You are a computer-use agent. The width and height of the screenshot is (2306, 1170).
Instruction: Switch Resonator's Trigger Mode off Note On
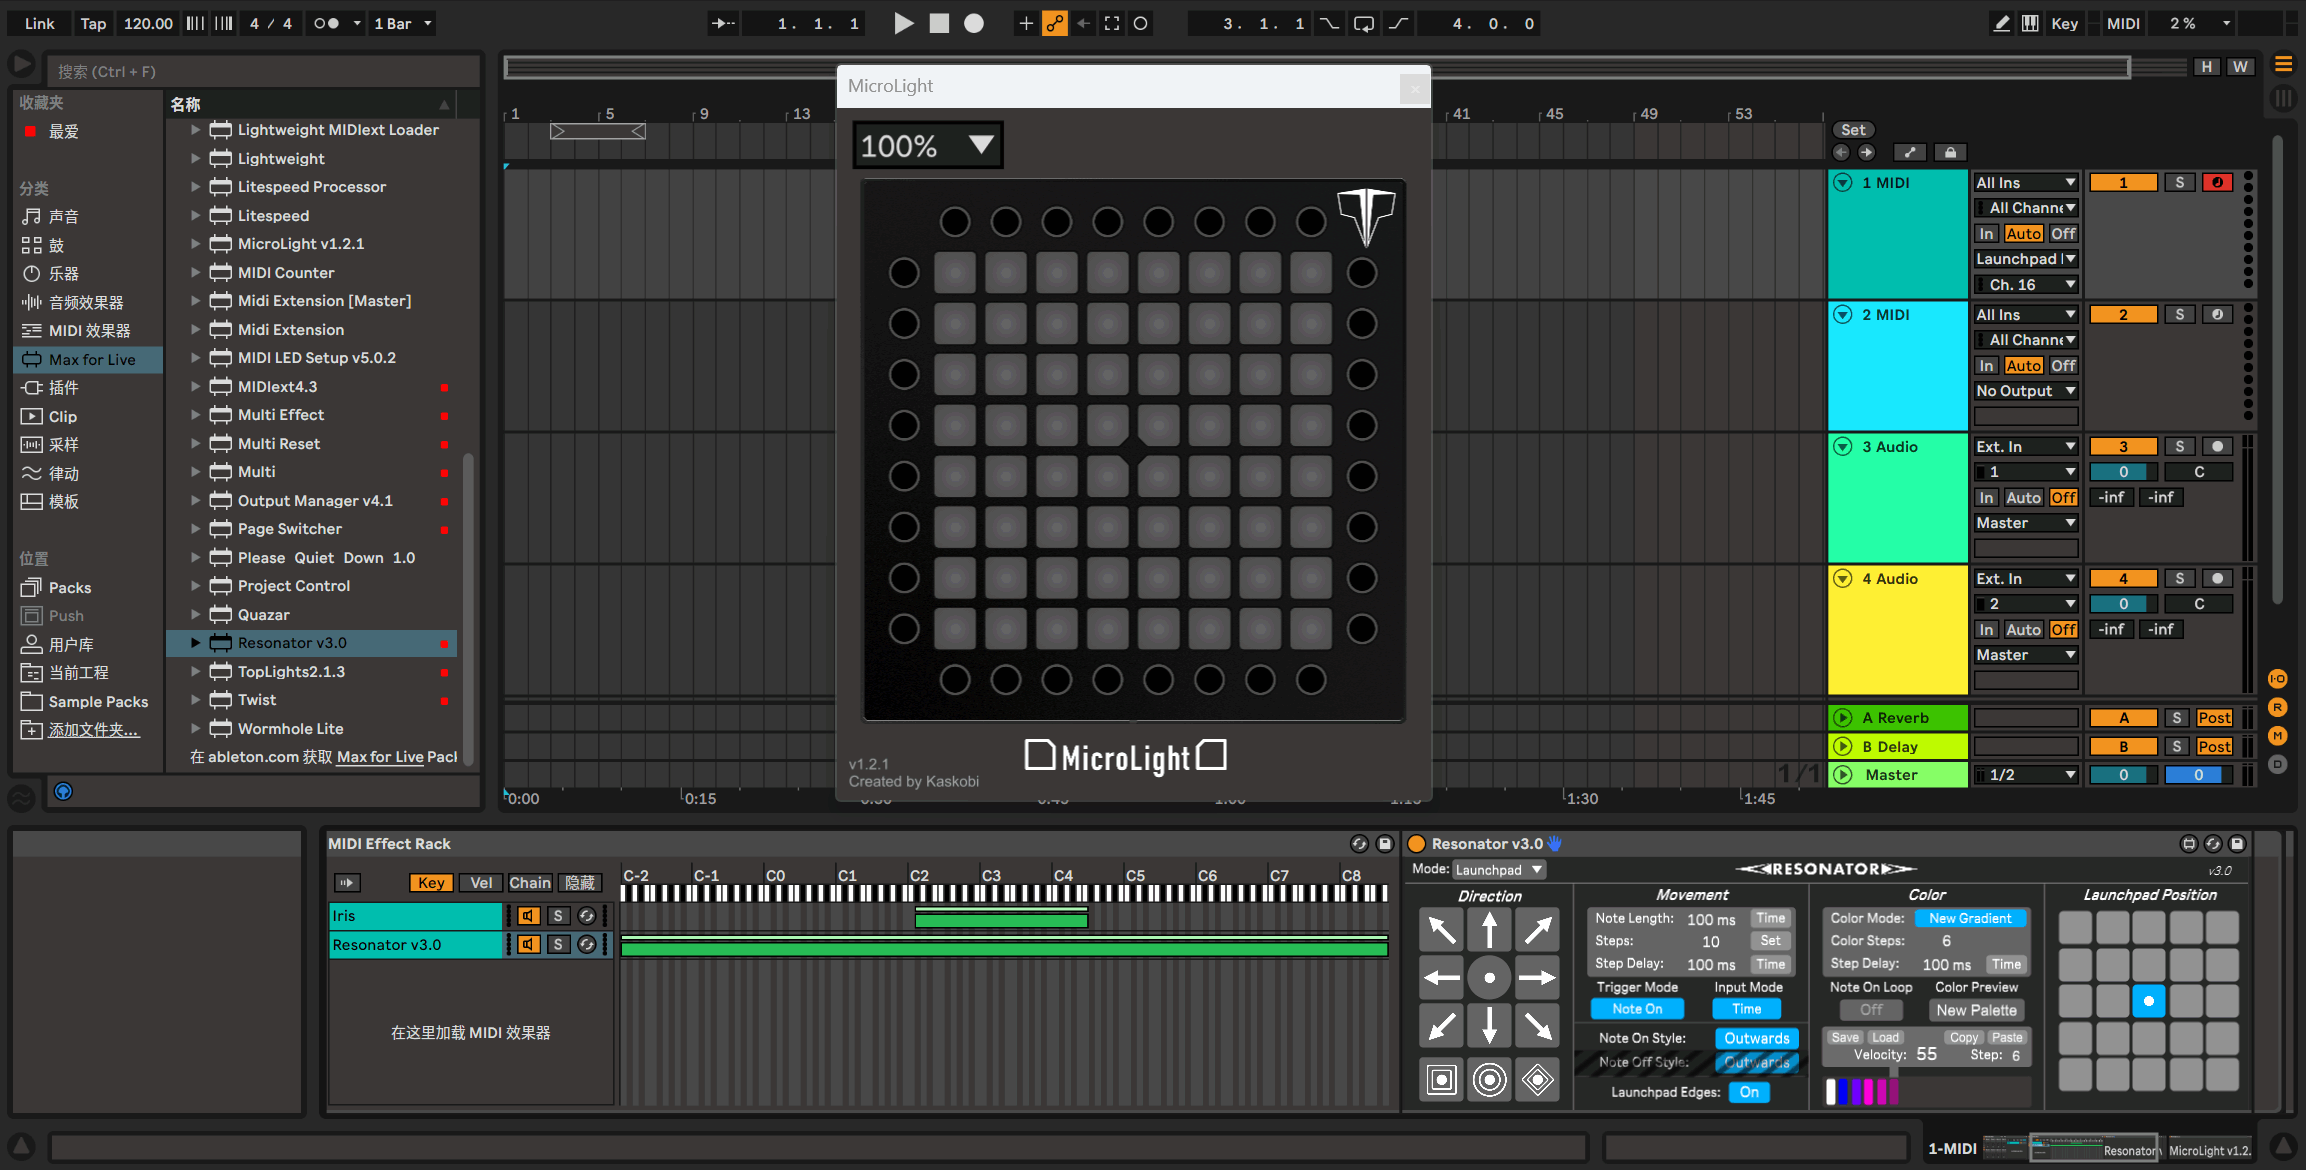[1637, 1008]
